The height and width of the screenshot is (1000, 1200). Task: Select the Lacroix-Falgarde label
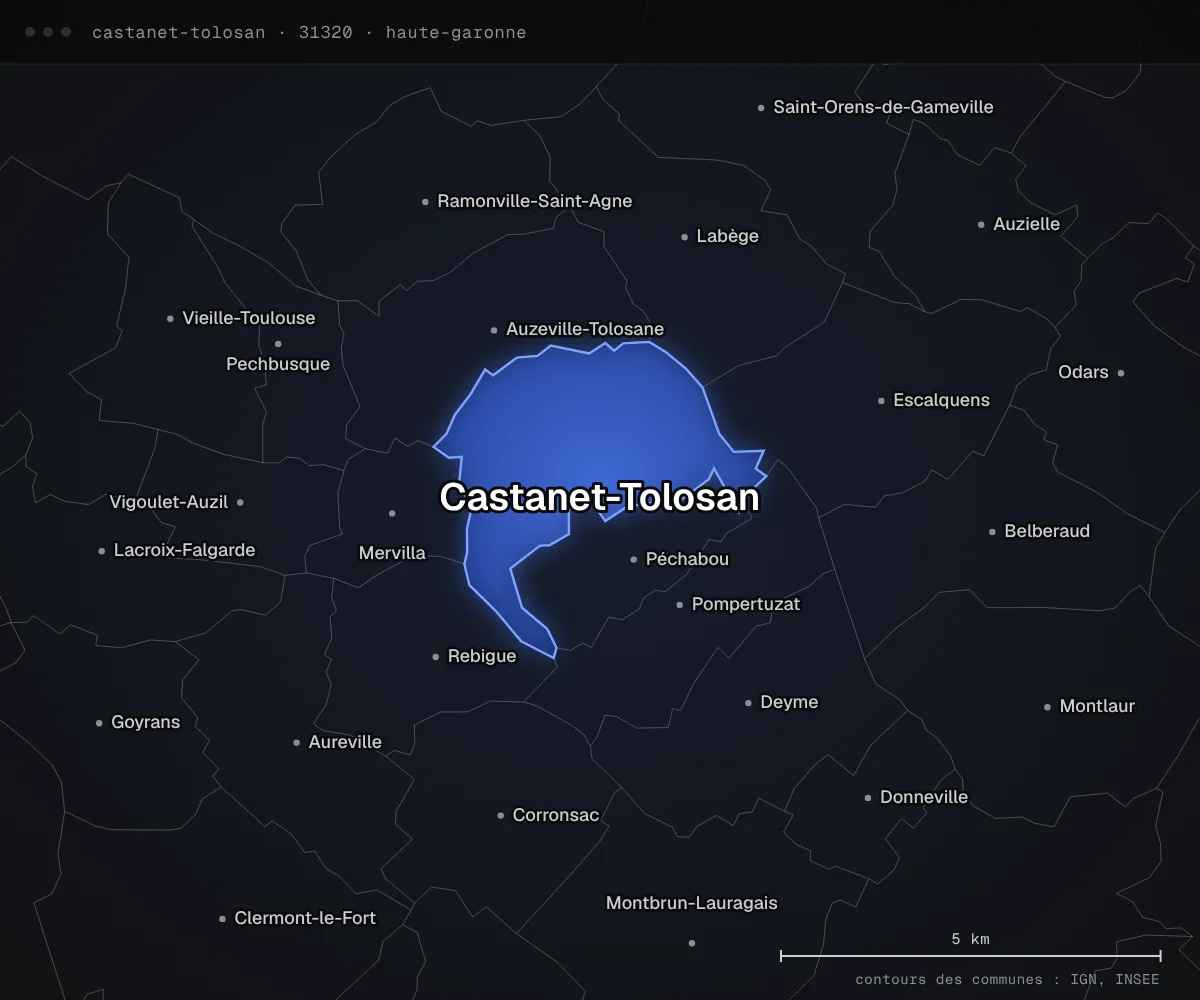pyautogui.click(x=184, y=550)
